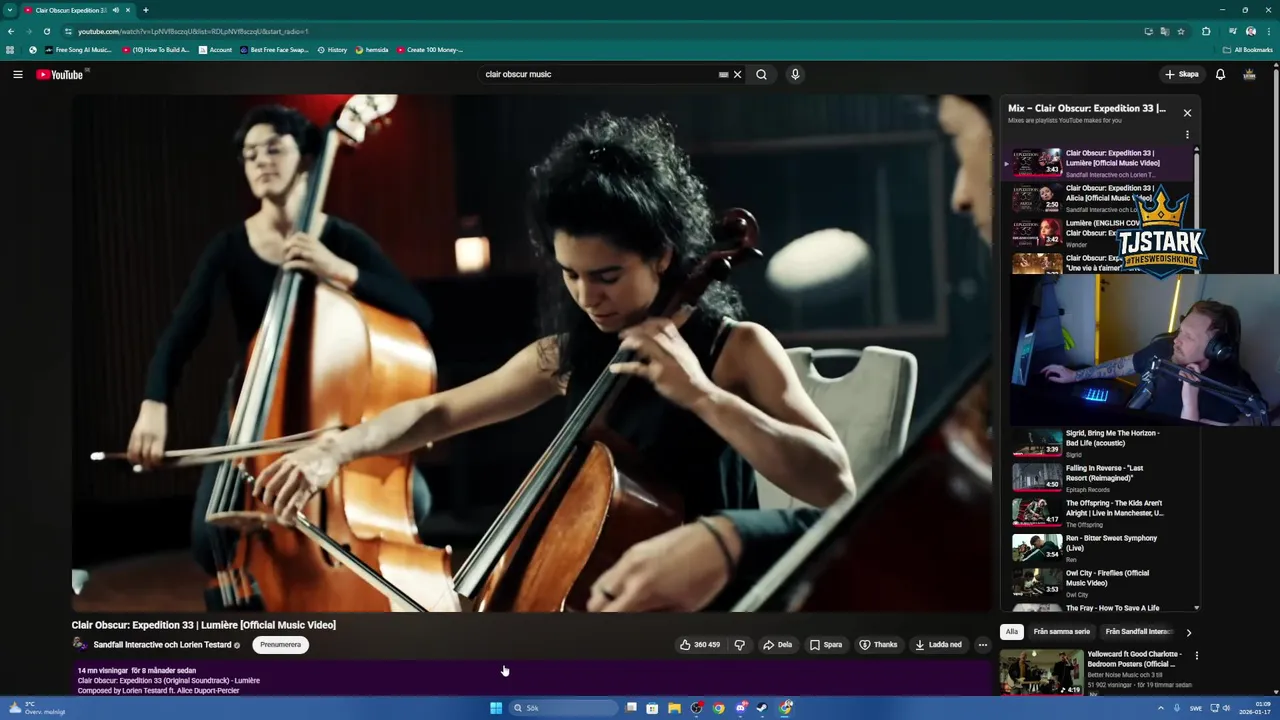
Task: Open the YouTube notifications bell
Action: pyautogui.click(x=1220, y=74)
